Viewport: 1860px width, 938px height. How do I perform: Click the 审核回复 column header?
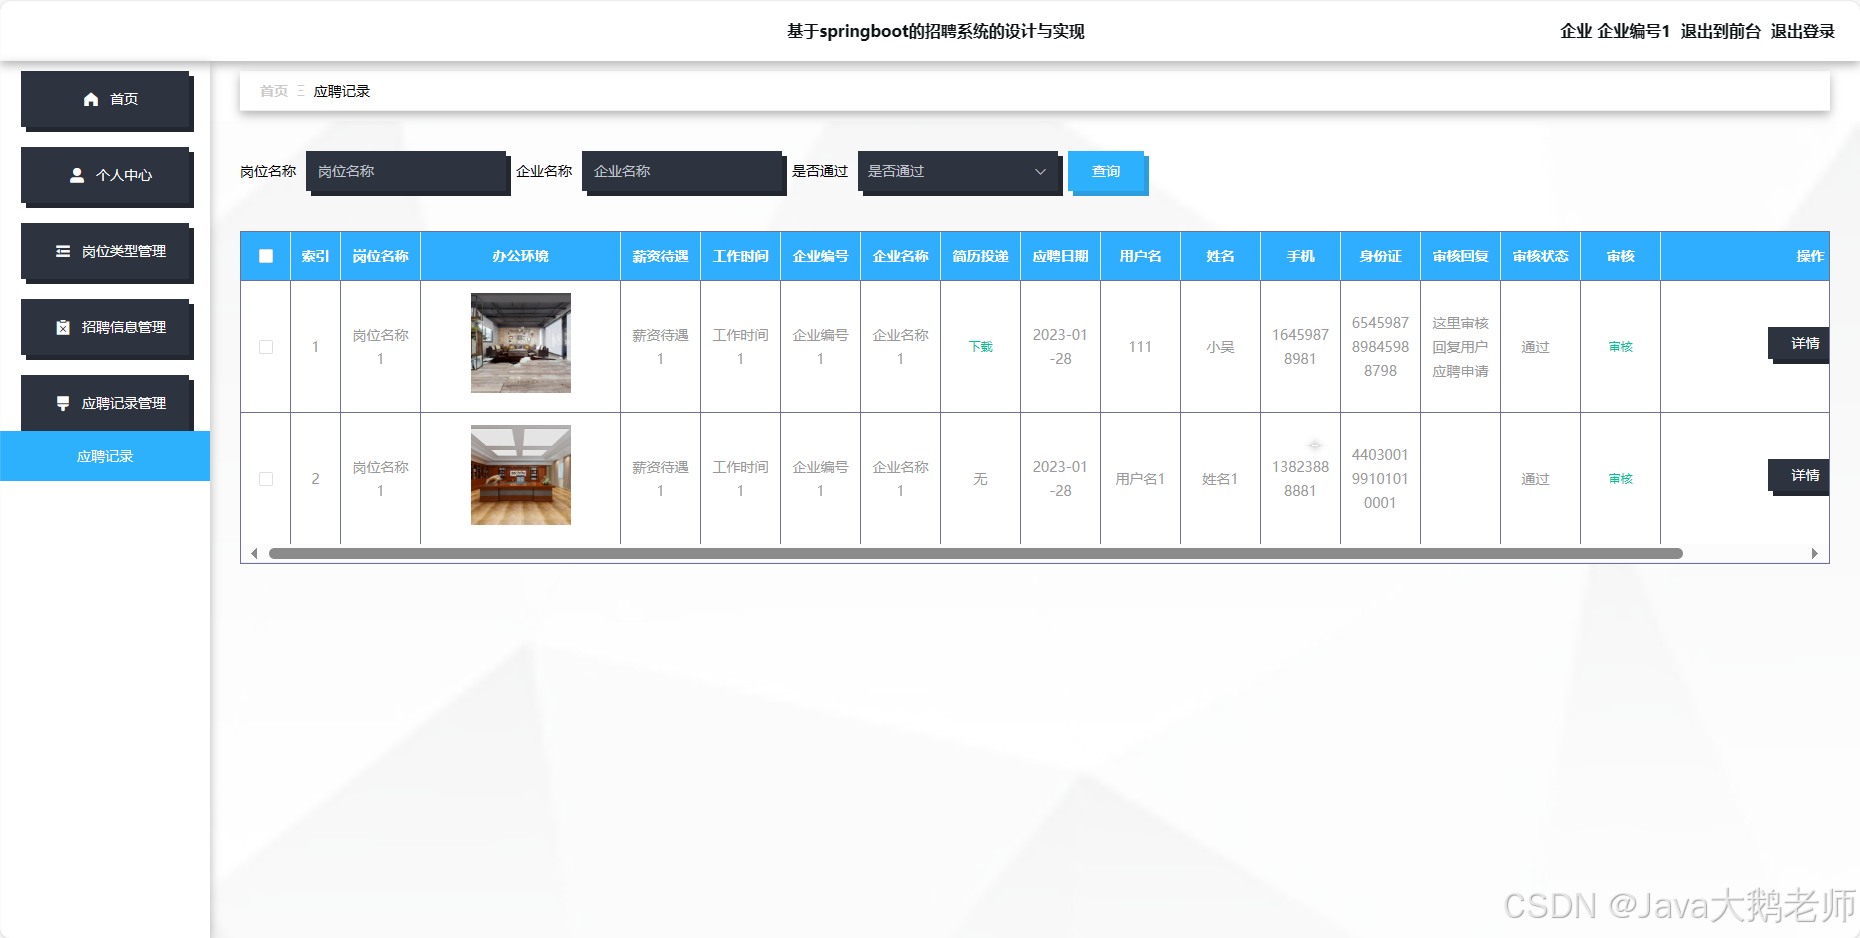pos(1461,256)
